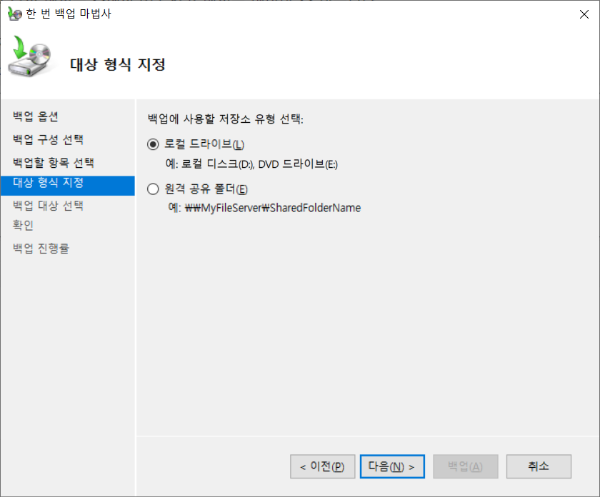Screen dimensions: 600x497
Task: Open the 백업할 항목 선택 step
Action: coord(53,163)
